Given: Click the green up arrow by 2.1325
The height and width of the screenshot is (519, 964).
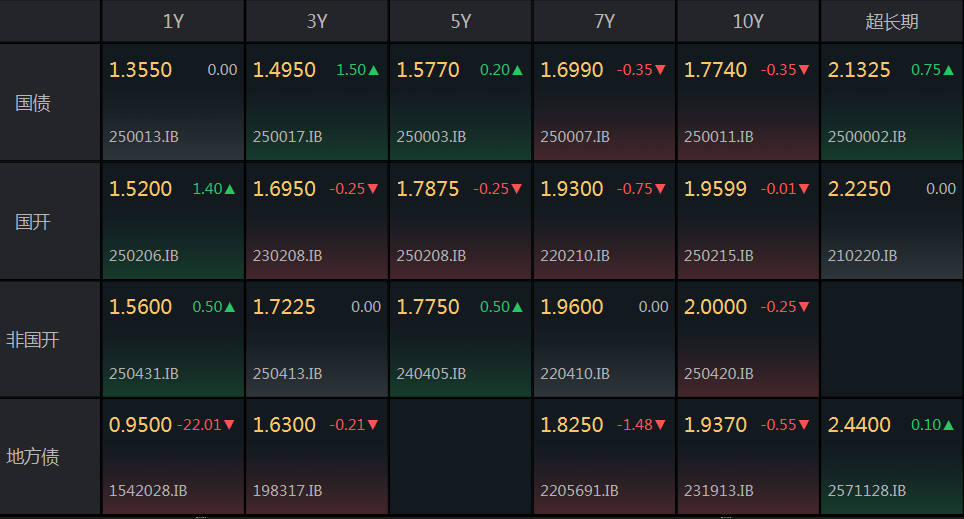Looking at the screenshot, I should [x=949, y=71].
